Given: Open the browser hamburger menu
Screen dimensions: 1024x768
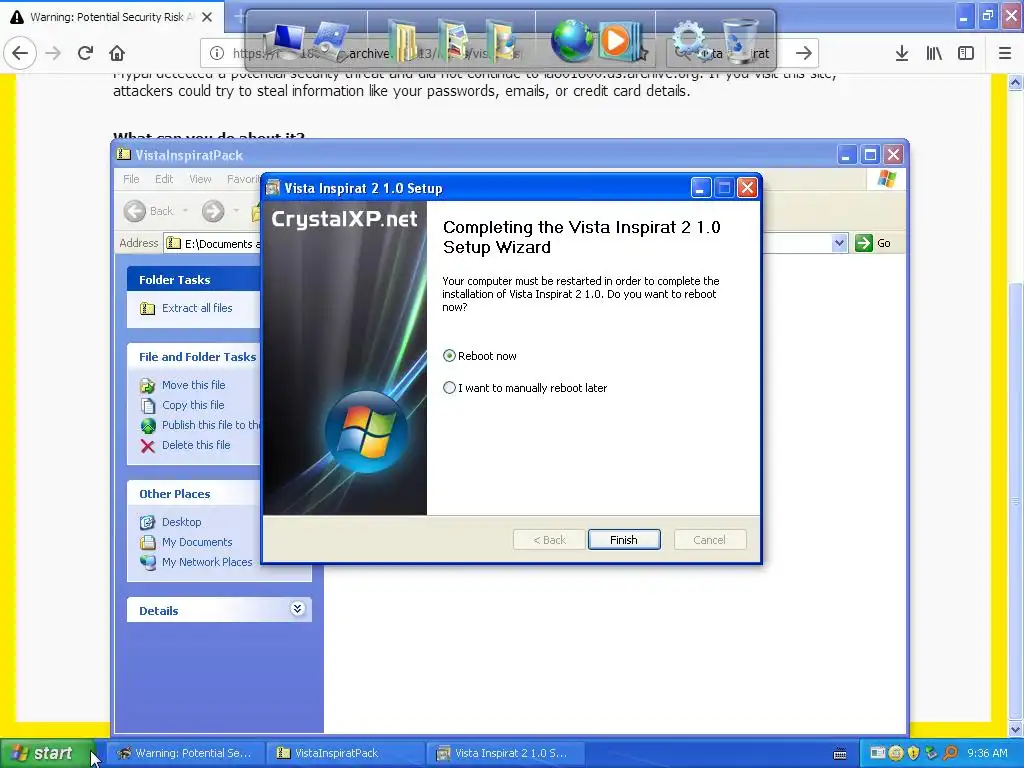Looking at the screenshot, I should (1005, 53).
